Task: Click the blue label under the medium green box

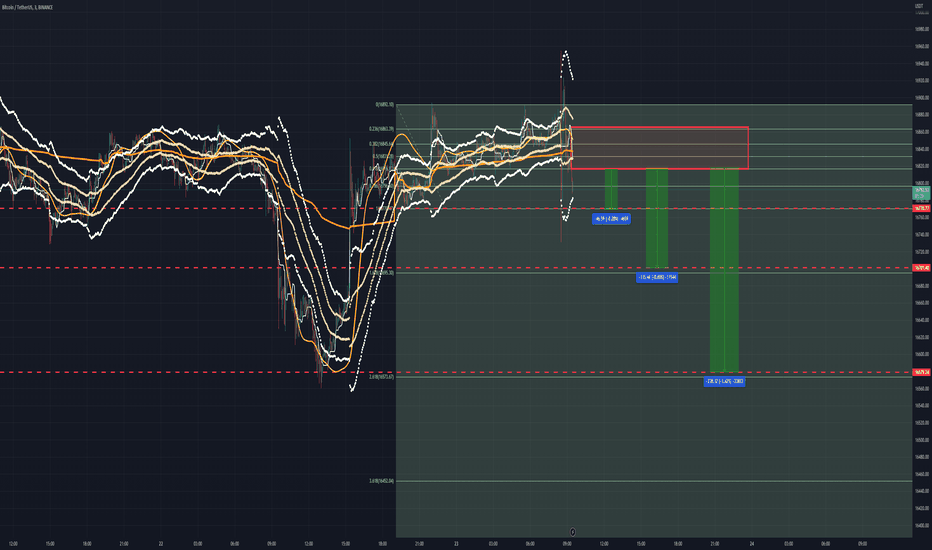Action: pyautogui.click(x=657, y=277)
